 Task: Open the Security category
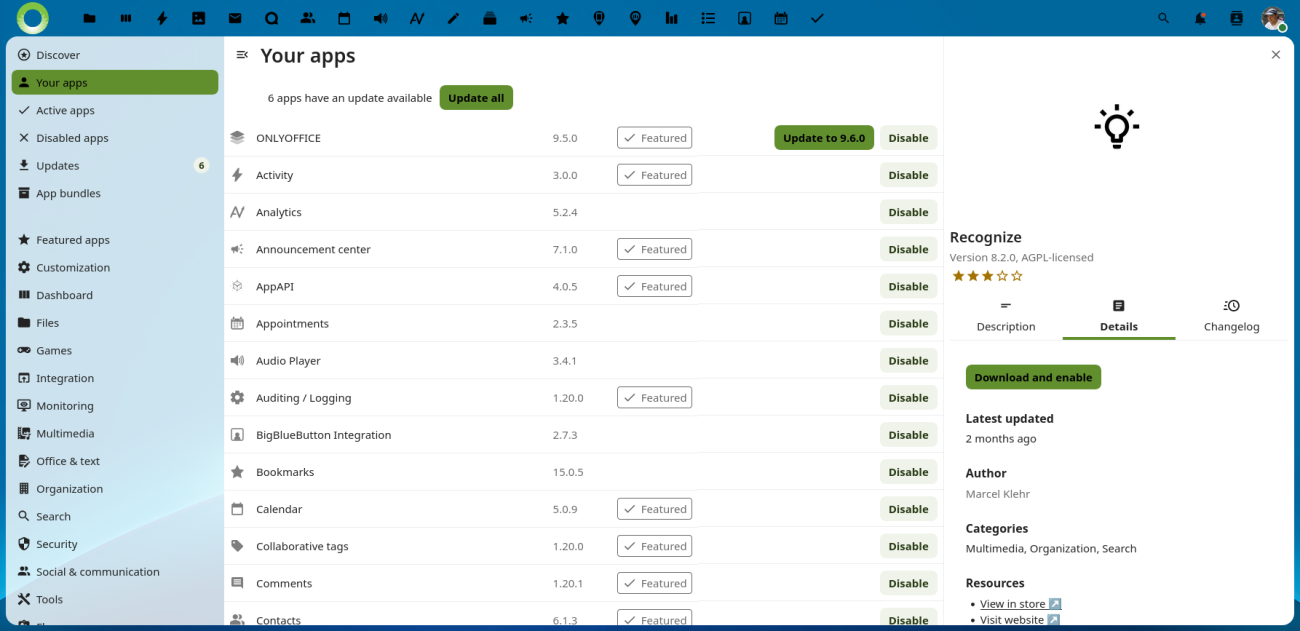(115, 544)
